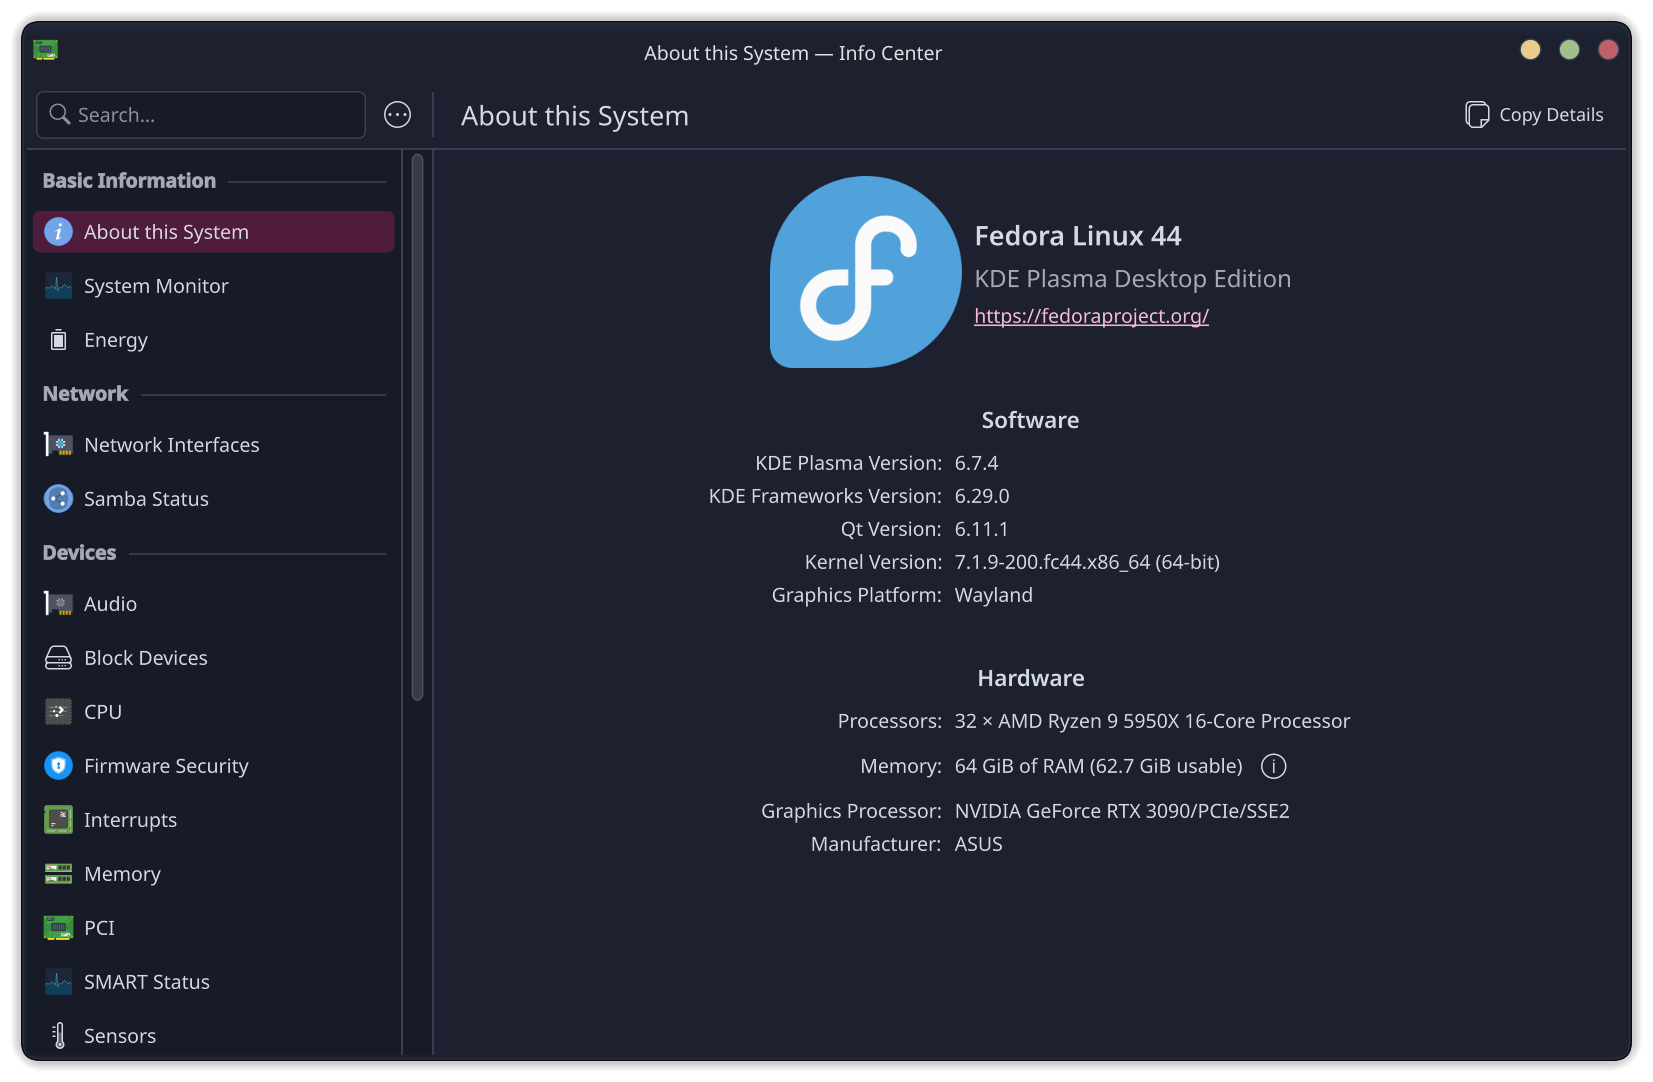View the SMART Status page
Viewport: 1653px width, 1082px height.
tap(213, 982)
